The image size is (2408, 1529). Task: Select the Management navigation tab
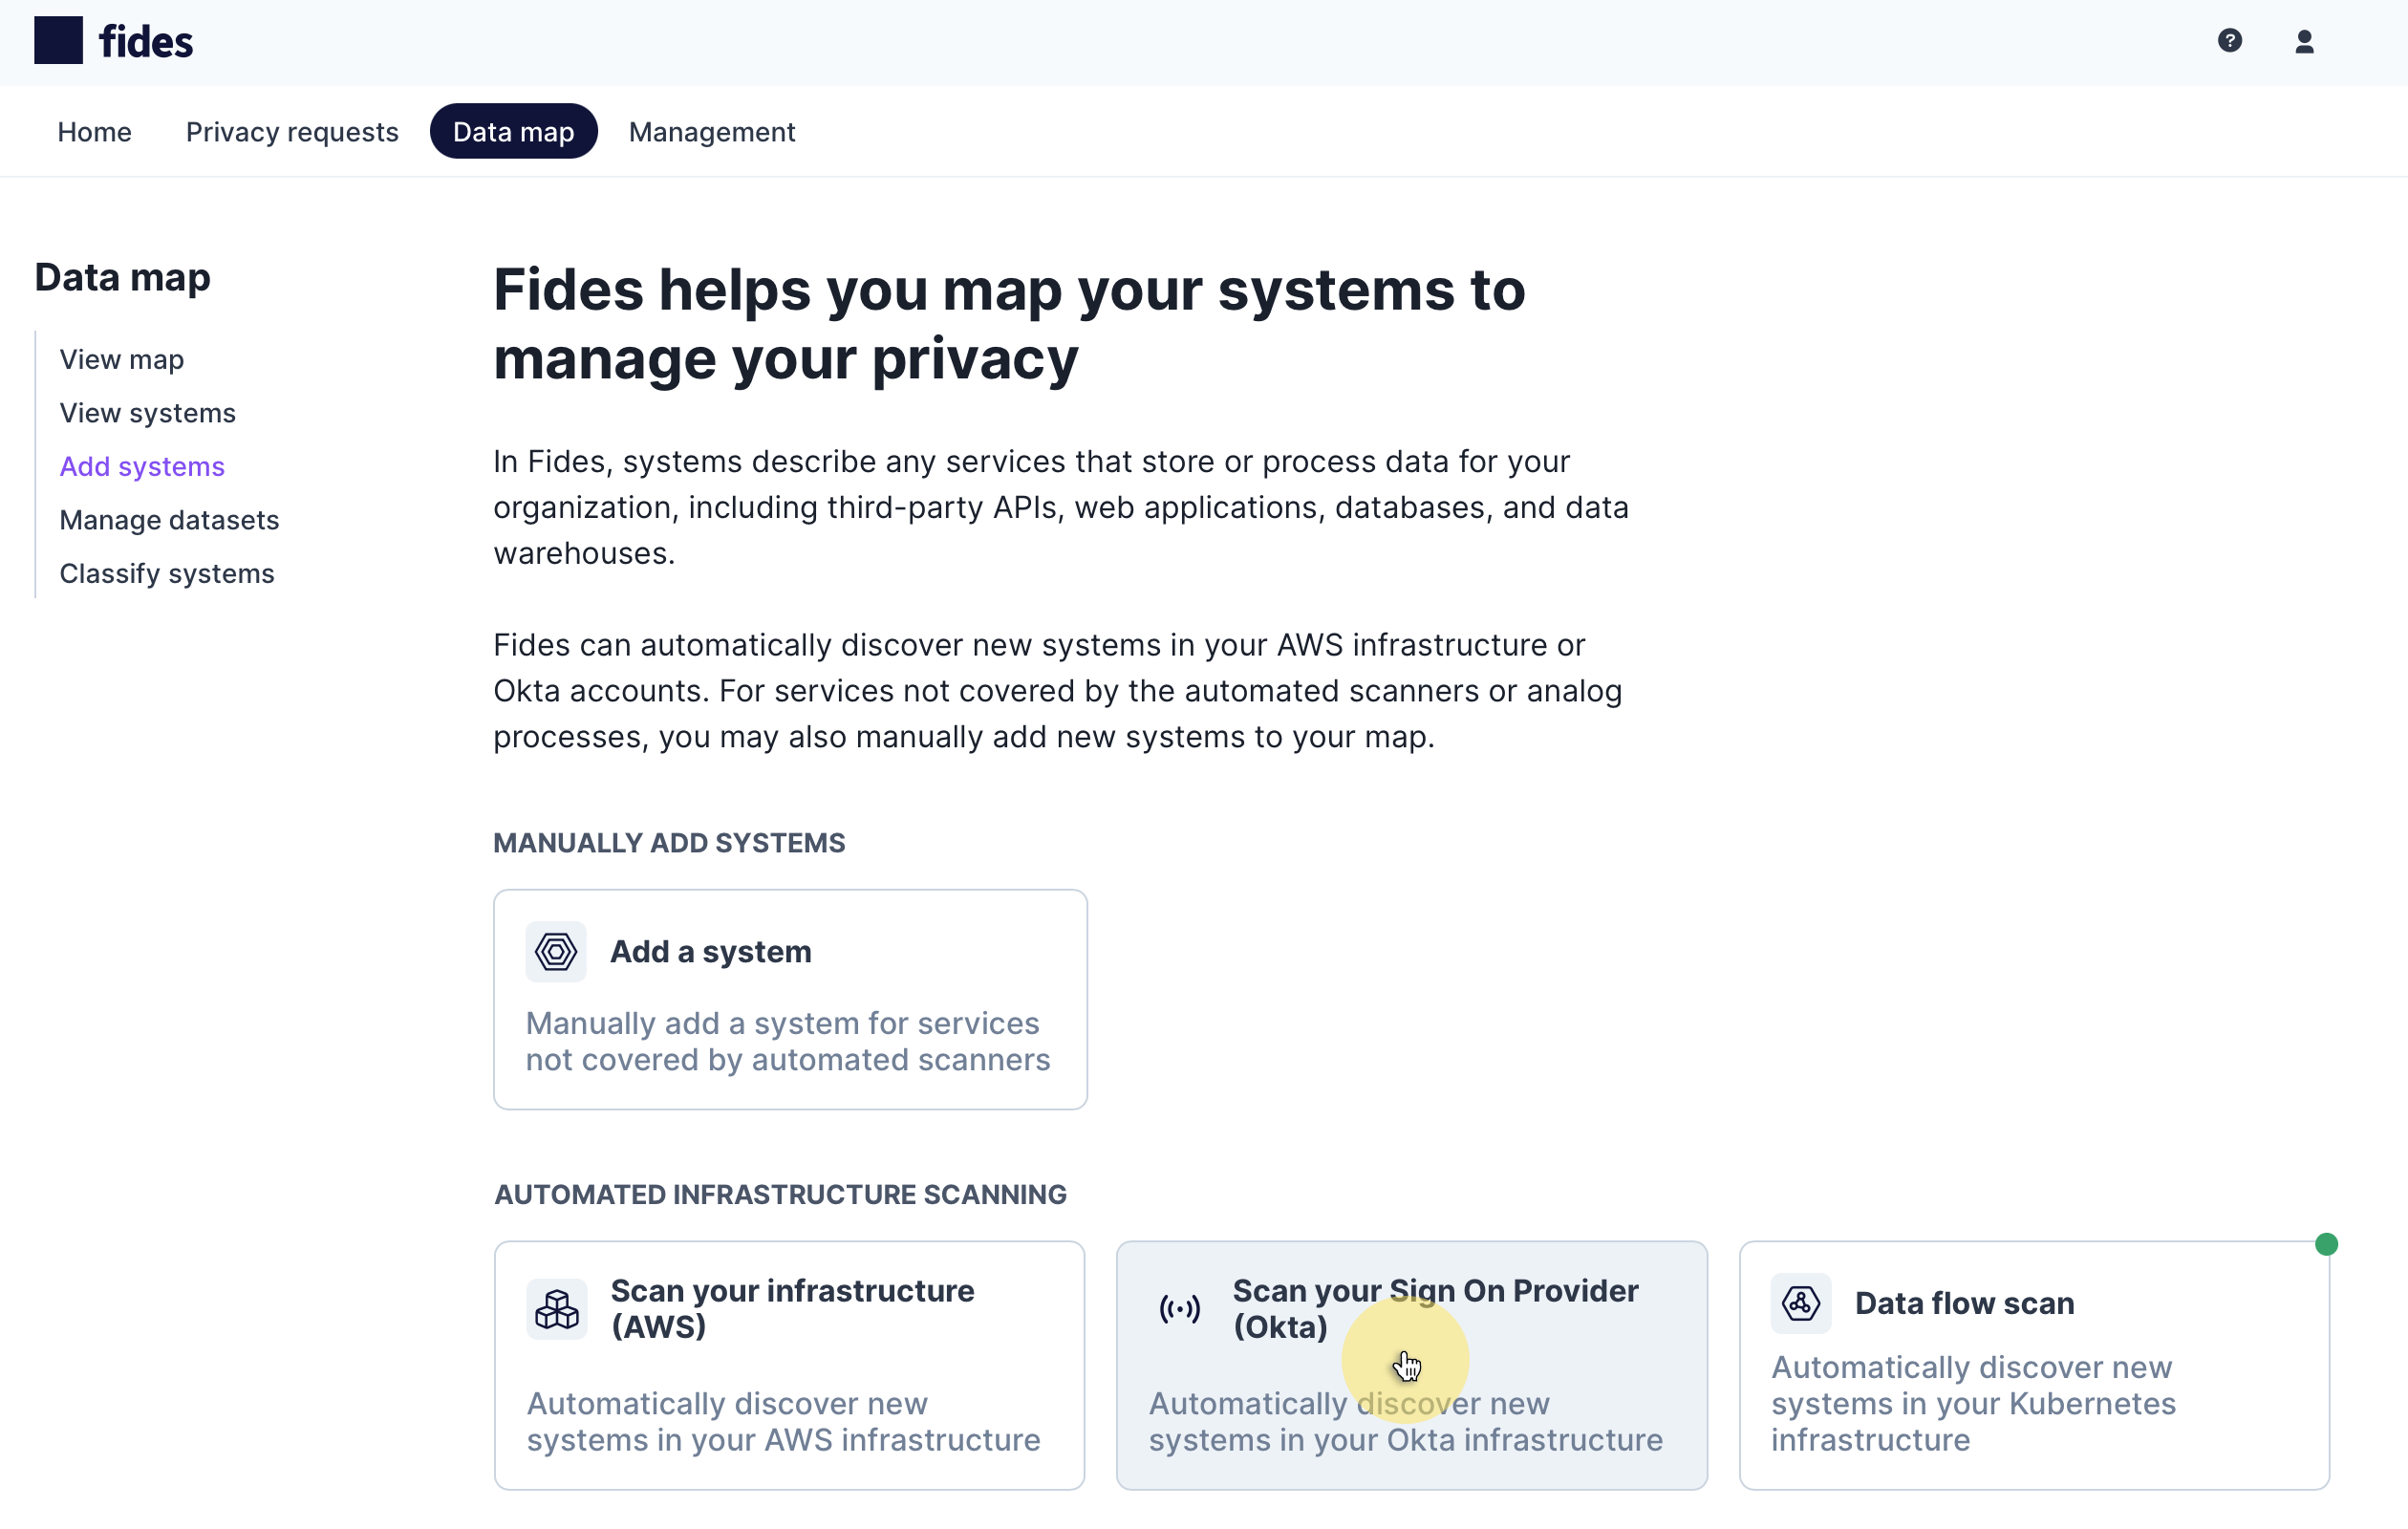(x=711, y=130)
